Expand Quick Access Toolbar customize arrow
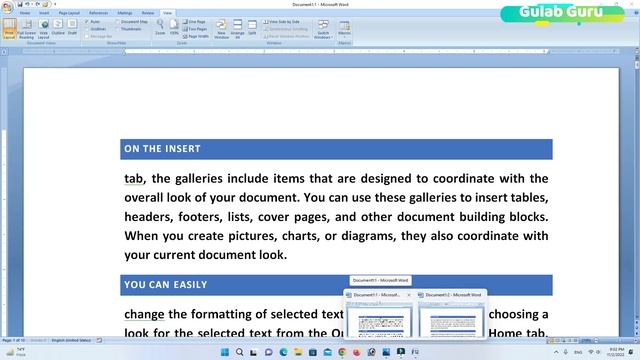 pos(55,4)
